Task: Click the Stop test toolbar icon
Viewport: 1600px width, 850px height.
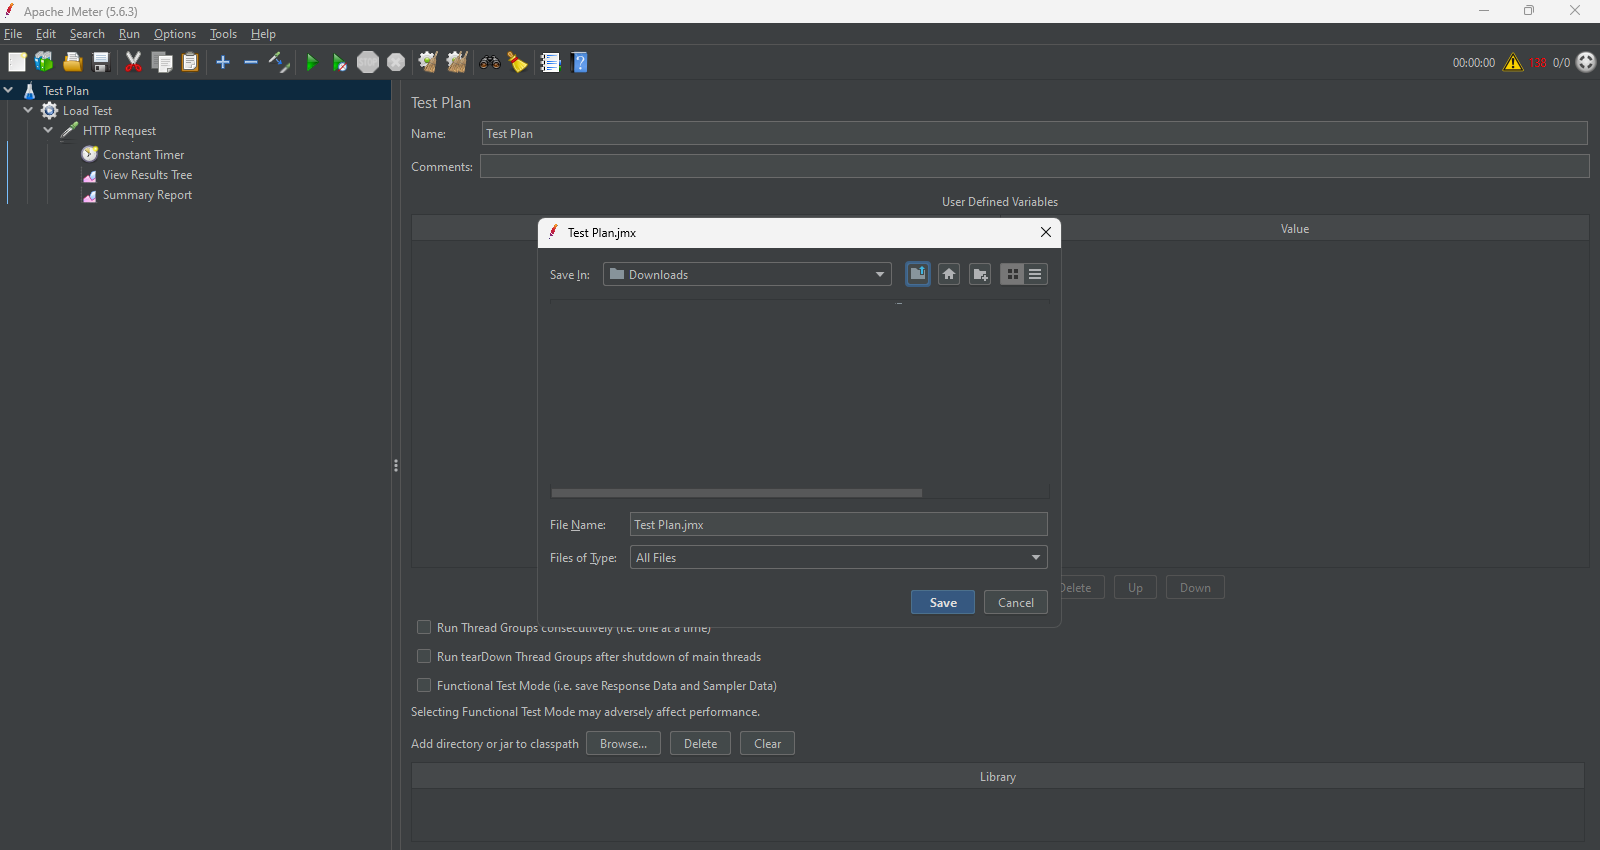Action: (368, 62)
